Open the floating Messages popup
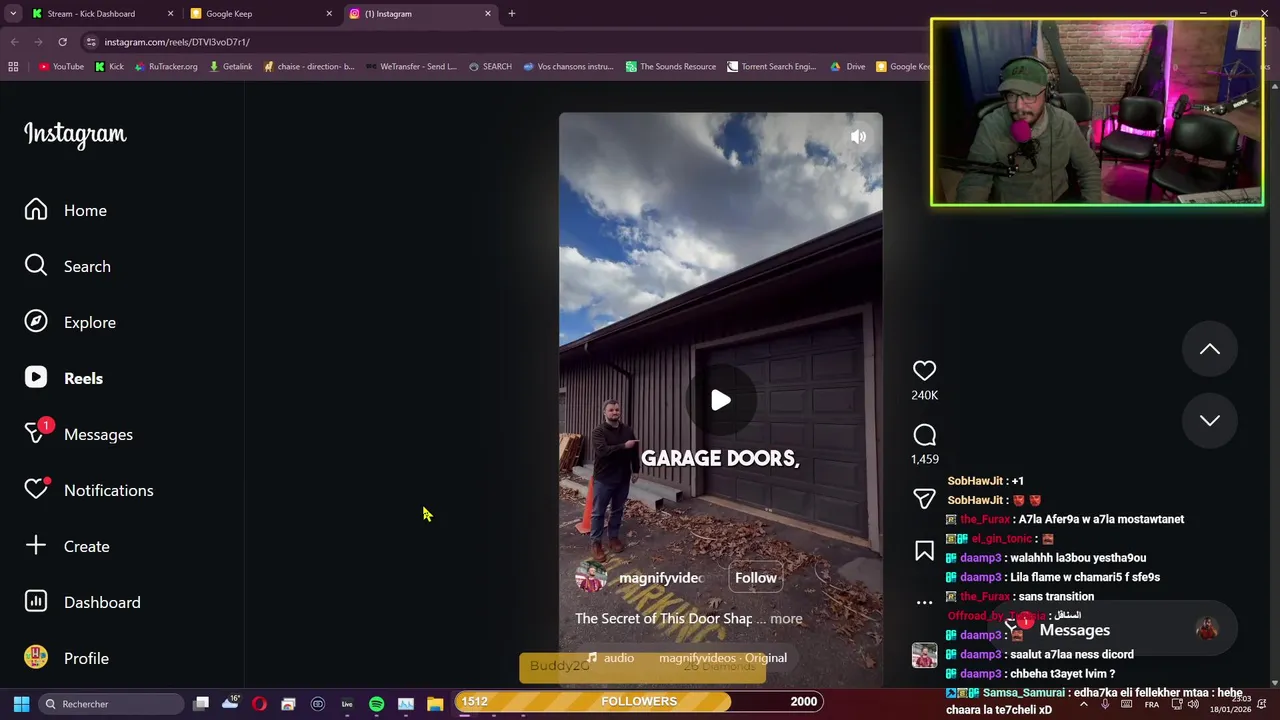The height and width of the screenshot is (720, 1280). click(x=1112, y=630)
